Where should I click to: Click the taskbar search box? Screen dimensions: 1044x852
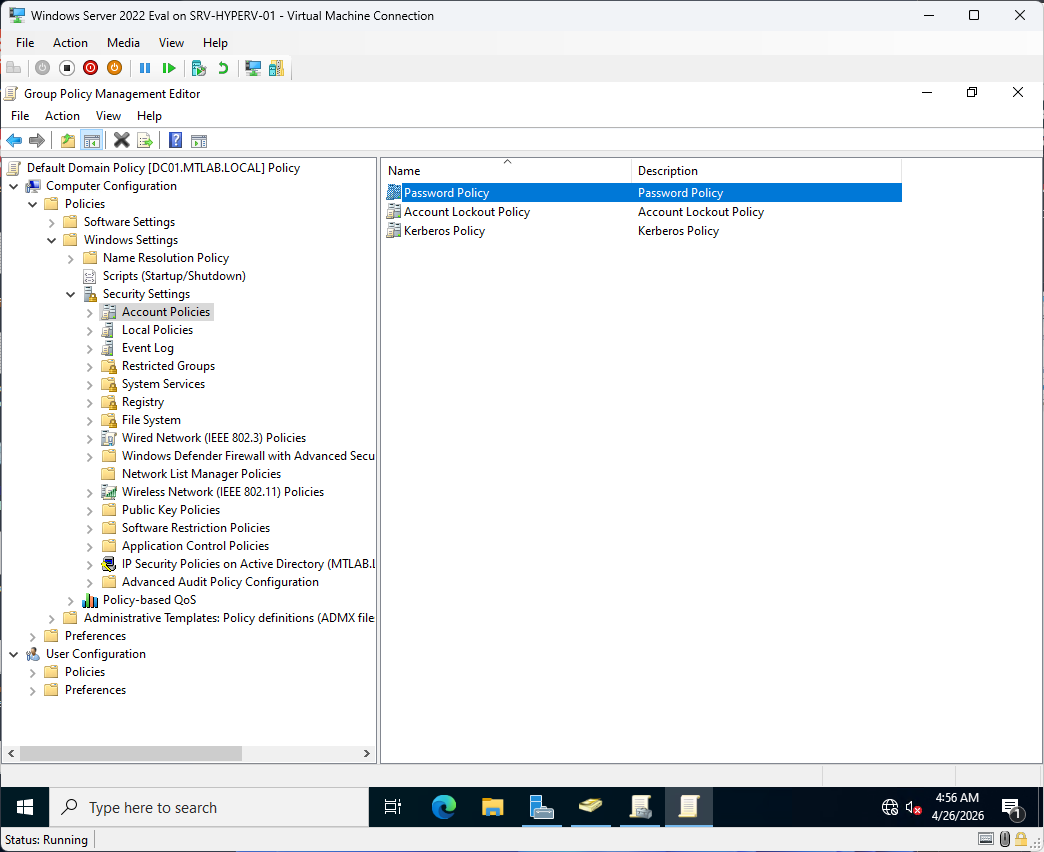pyautogui.click(x=209, y=807)
